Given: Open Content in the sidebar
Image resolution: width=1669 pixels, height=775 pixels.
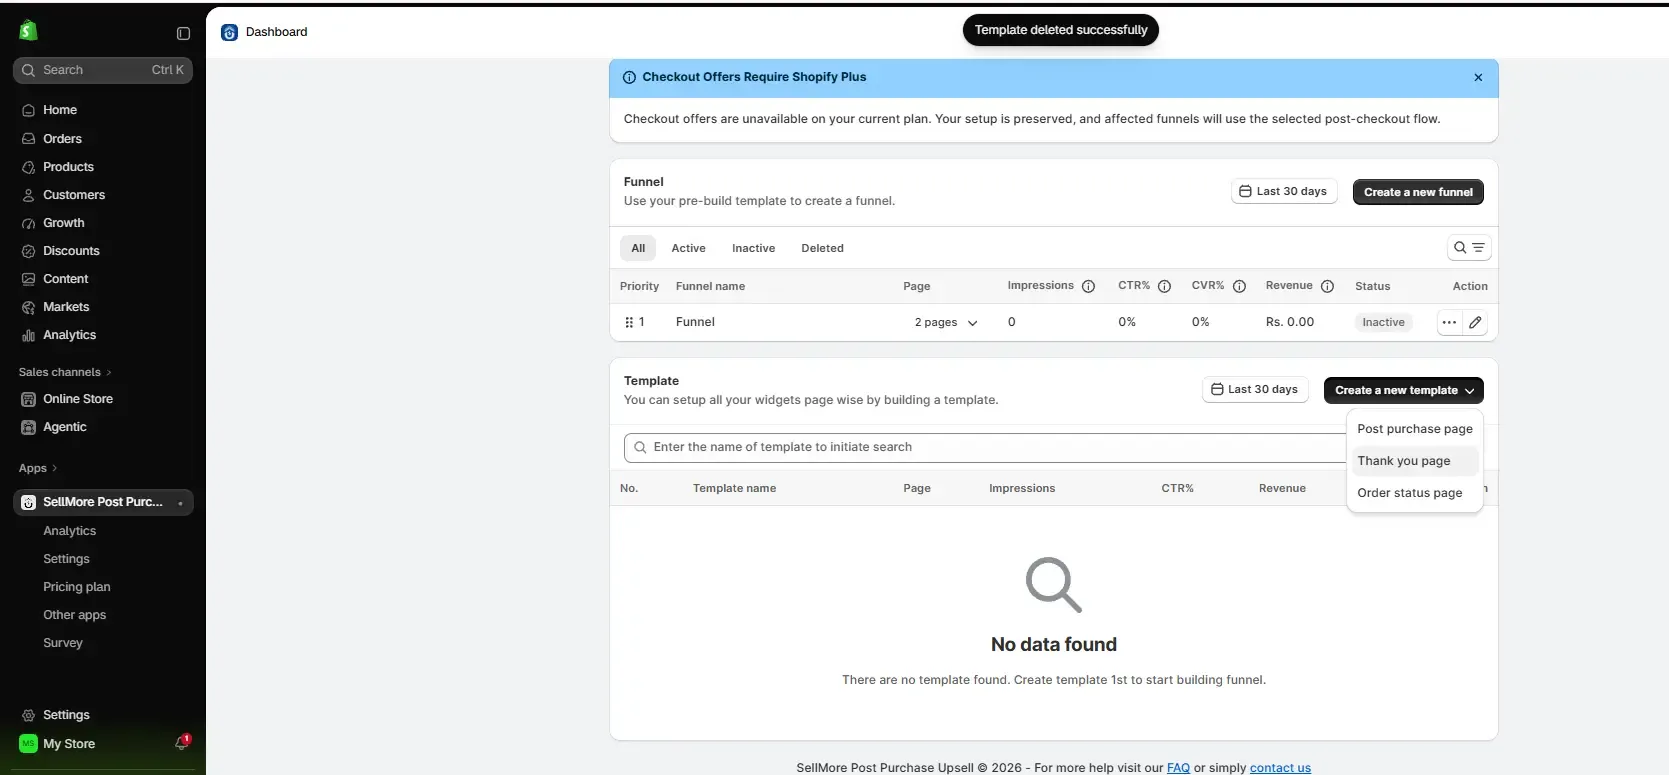Looking at the screenshot, I should pyautogui.click(x=66, y=279).
